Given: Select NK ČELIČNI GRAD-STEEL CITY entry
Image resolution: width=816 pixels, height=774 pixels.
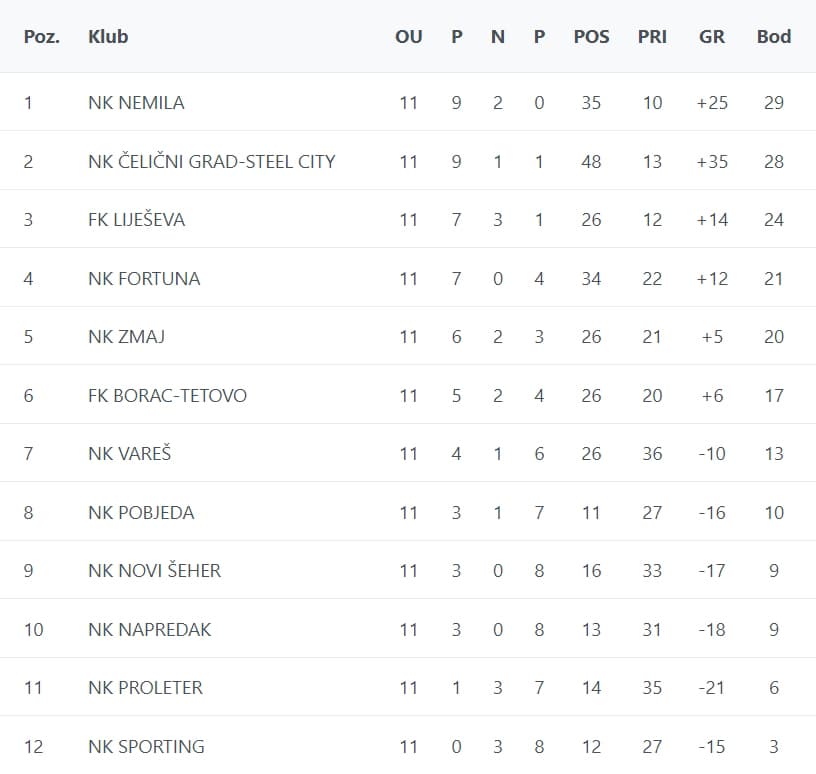Looking at the screenshot, I should point(211,161).
